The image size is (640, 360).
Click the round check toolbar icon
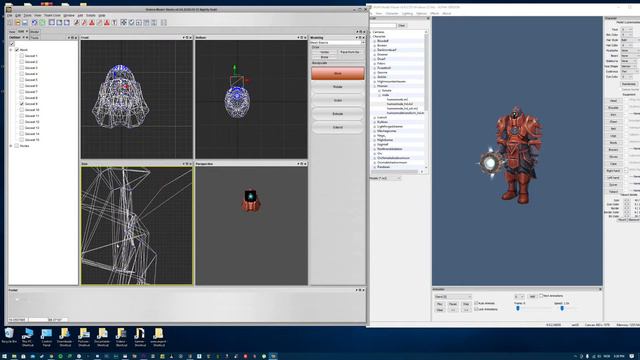131,22
